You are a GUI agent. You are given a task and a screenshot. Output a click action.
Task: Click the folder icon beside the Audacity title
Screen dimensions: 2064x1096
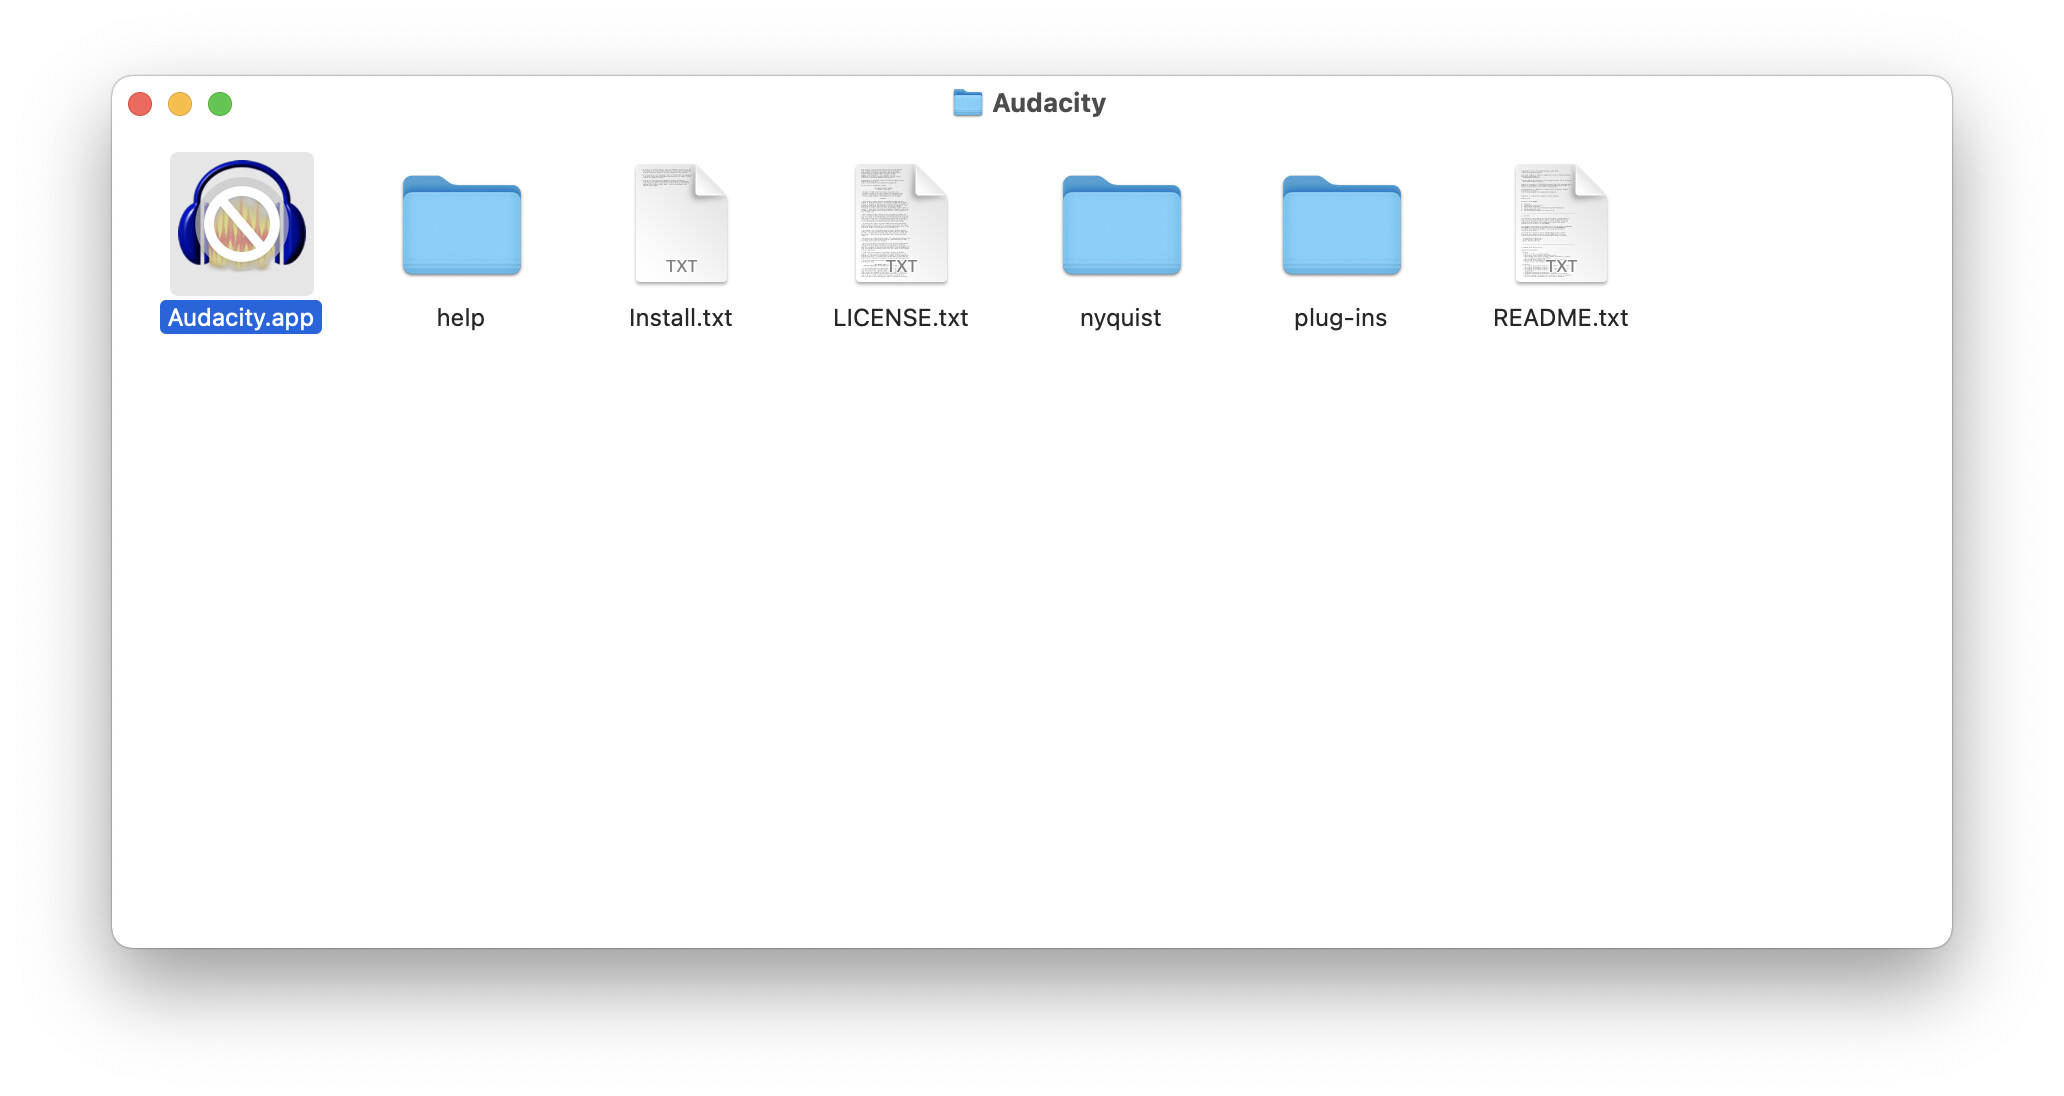click(966, 102)
